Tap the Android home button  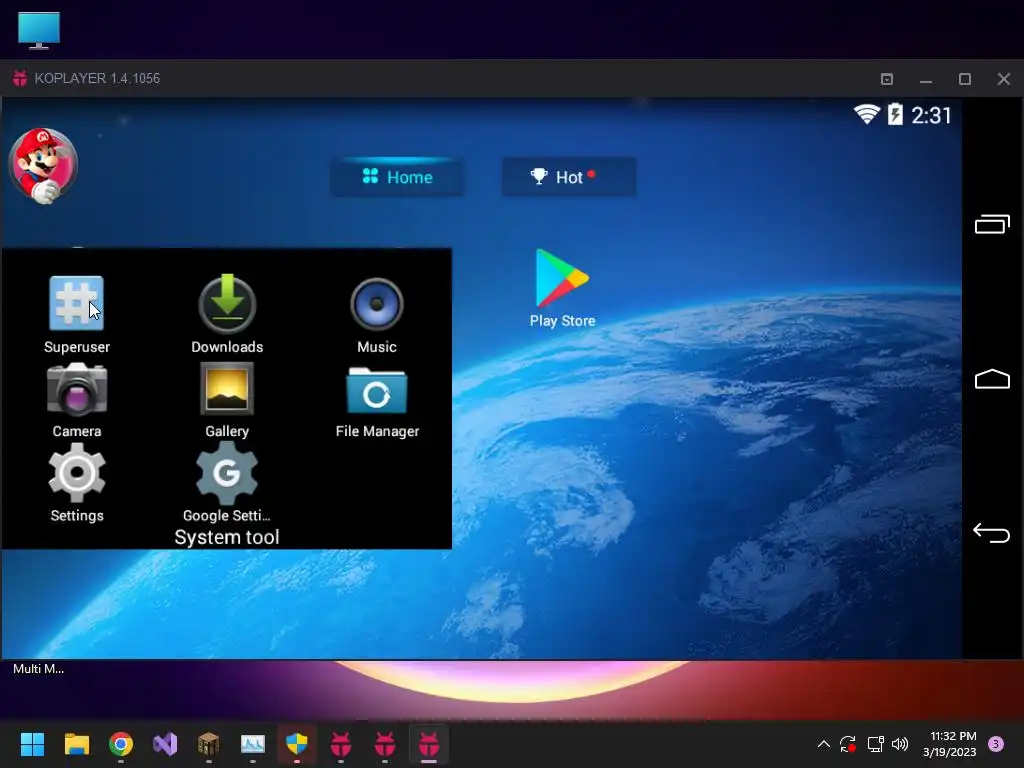pyautogui.click(x=992, y=379)
